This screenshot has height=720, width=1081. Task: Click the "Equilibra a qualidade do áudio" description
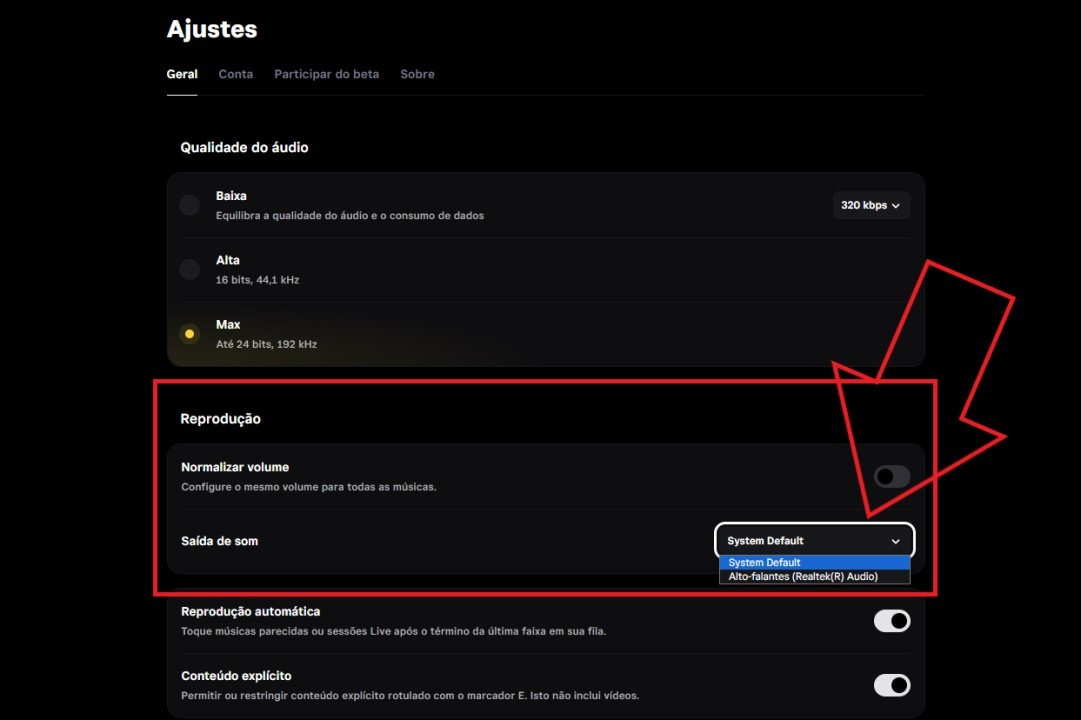[x=349, y=215]
